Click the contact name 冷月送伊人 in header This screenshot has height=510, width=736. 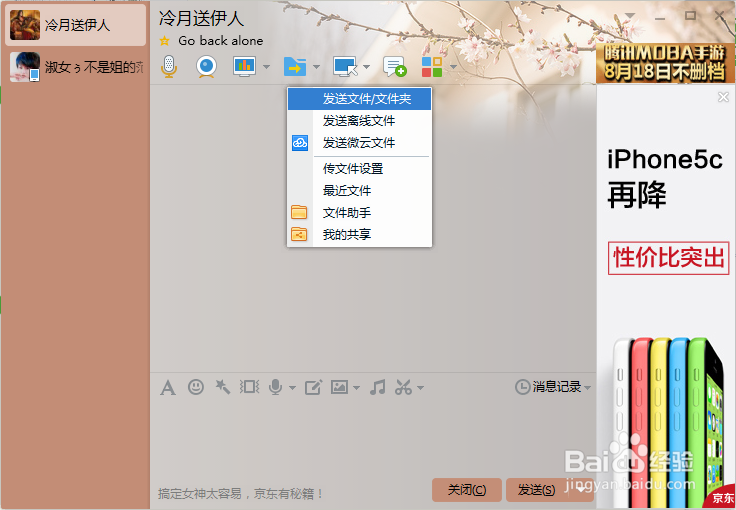pyautogui.click(x=201, y=18)
